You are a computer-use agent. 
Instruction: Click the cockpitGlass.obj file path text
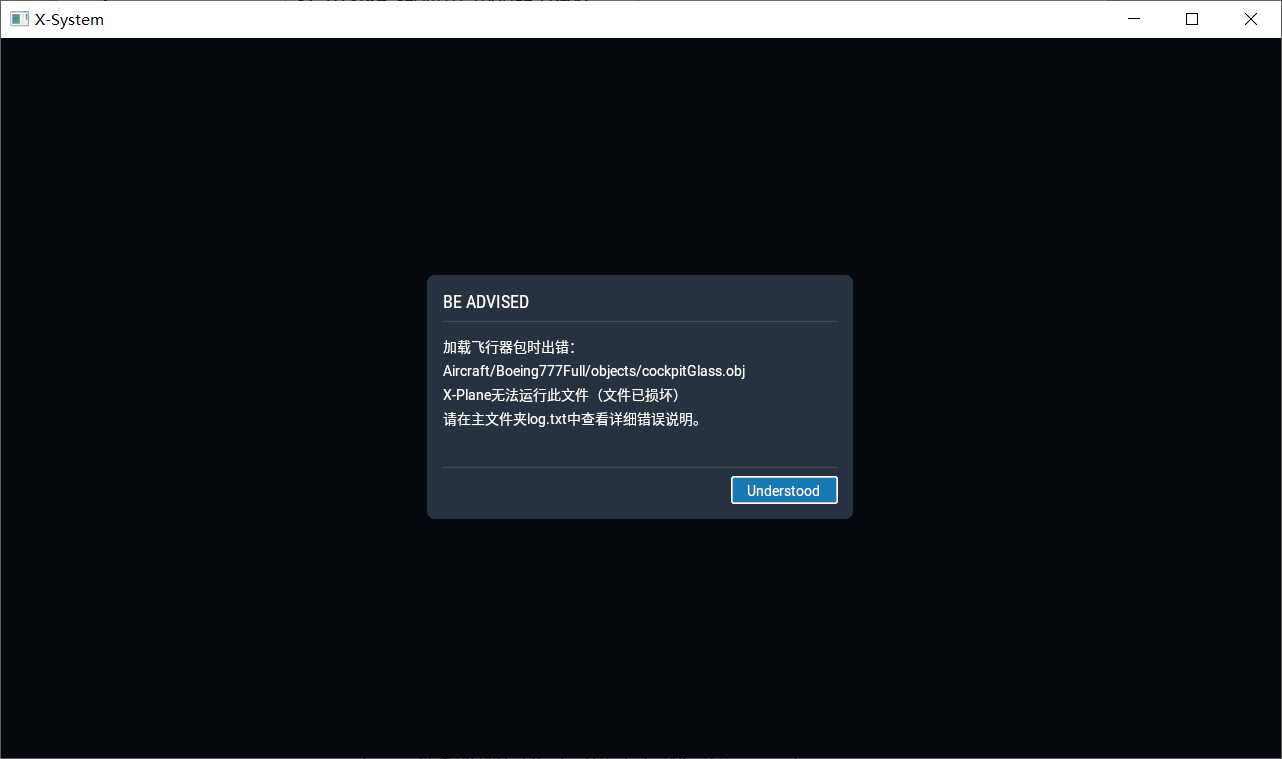(594, 371)
